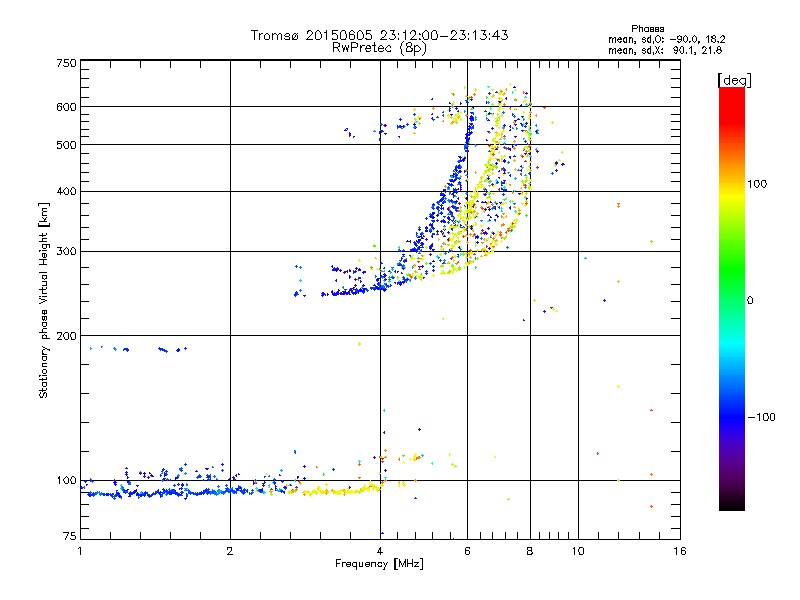The height and width of the screenshot is (600, 800).
Task: Click the '[deg]' colorbar unit label
Action: click(x=734, y=80)
